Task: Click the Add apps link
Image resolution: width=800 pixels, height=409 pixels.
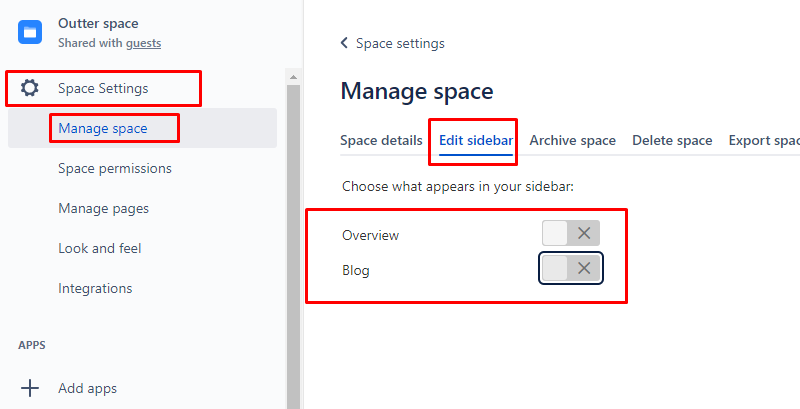Action: (87, 389)
